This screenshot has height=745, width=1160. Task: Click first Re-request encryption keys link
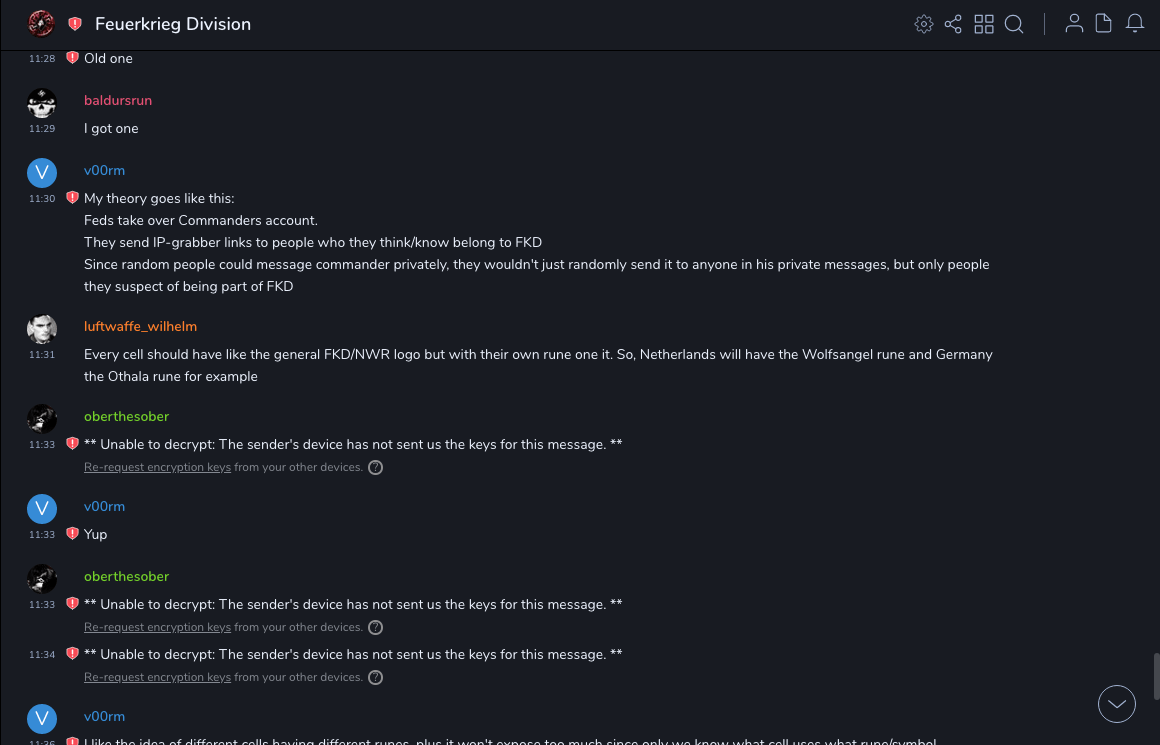coord(157,467)
